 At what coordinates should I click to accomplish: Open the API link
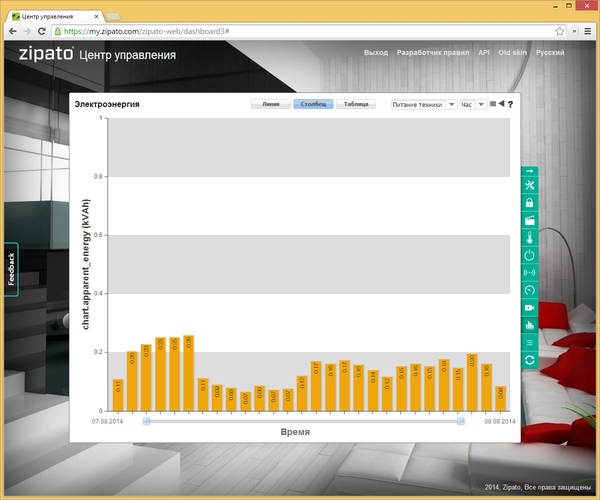(484, 53)
